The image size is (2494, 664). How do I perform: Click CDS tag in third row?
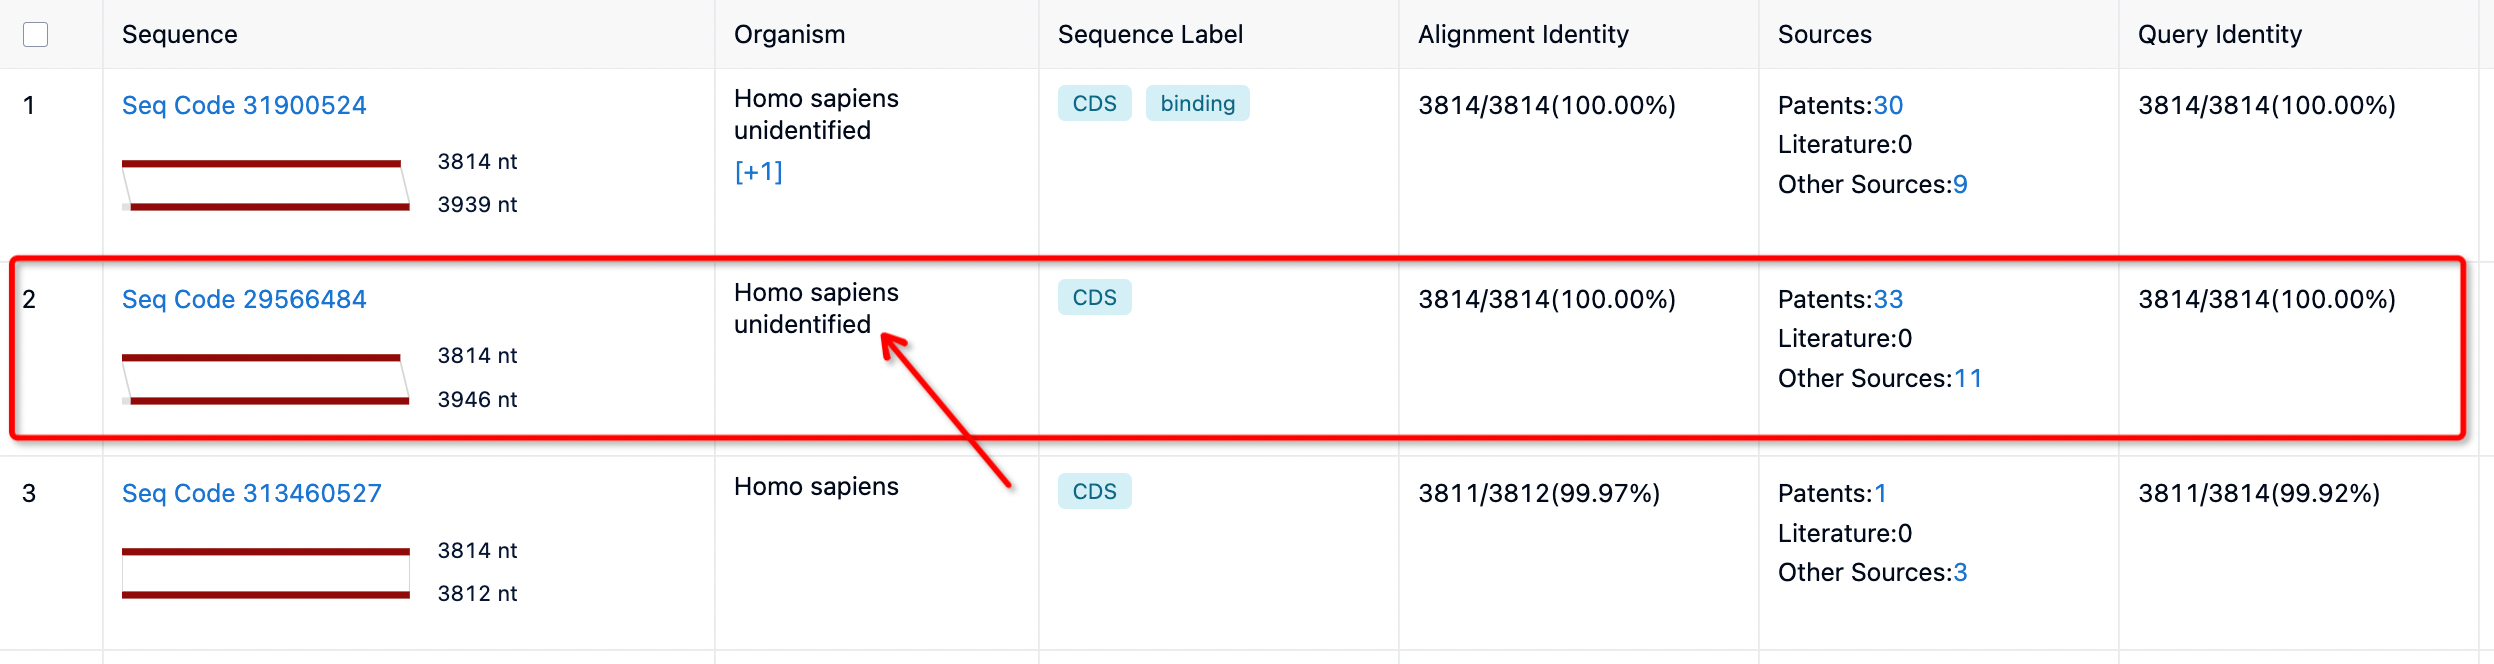[1094, 492]
